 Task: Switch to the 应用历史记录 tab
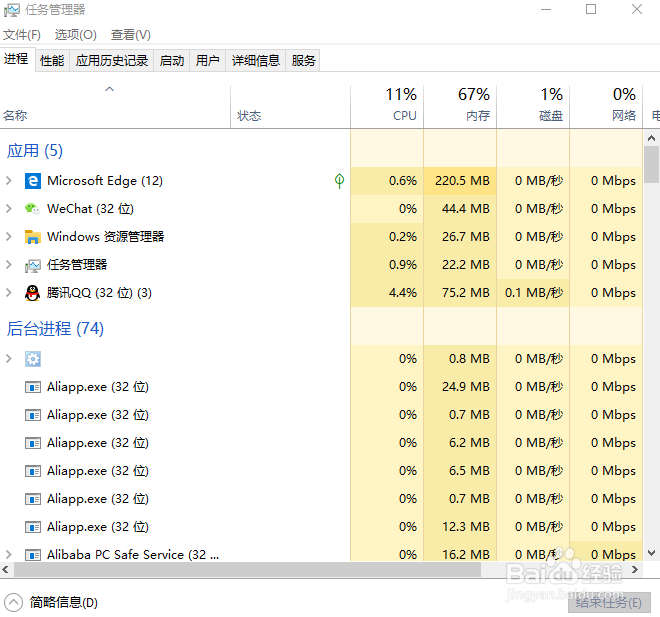click(112, 61)
